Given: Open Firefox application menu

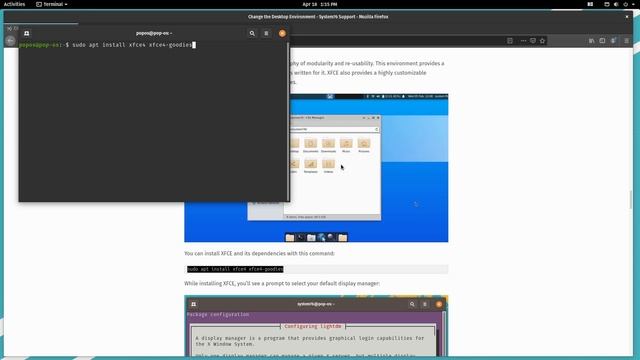Looking at the screenshot, I should click(x=627, y=41).
